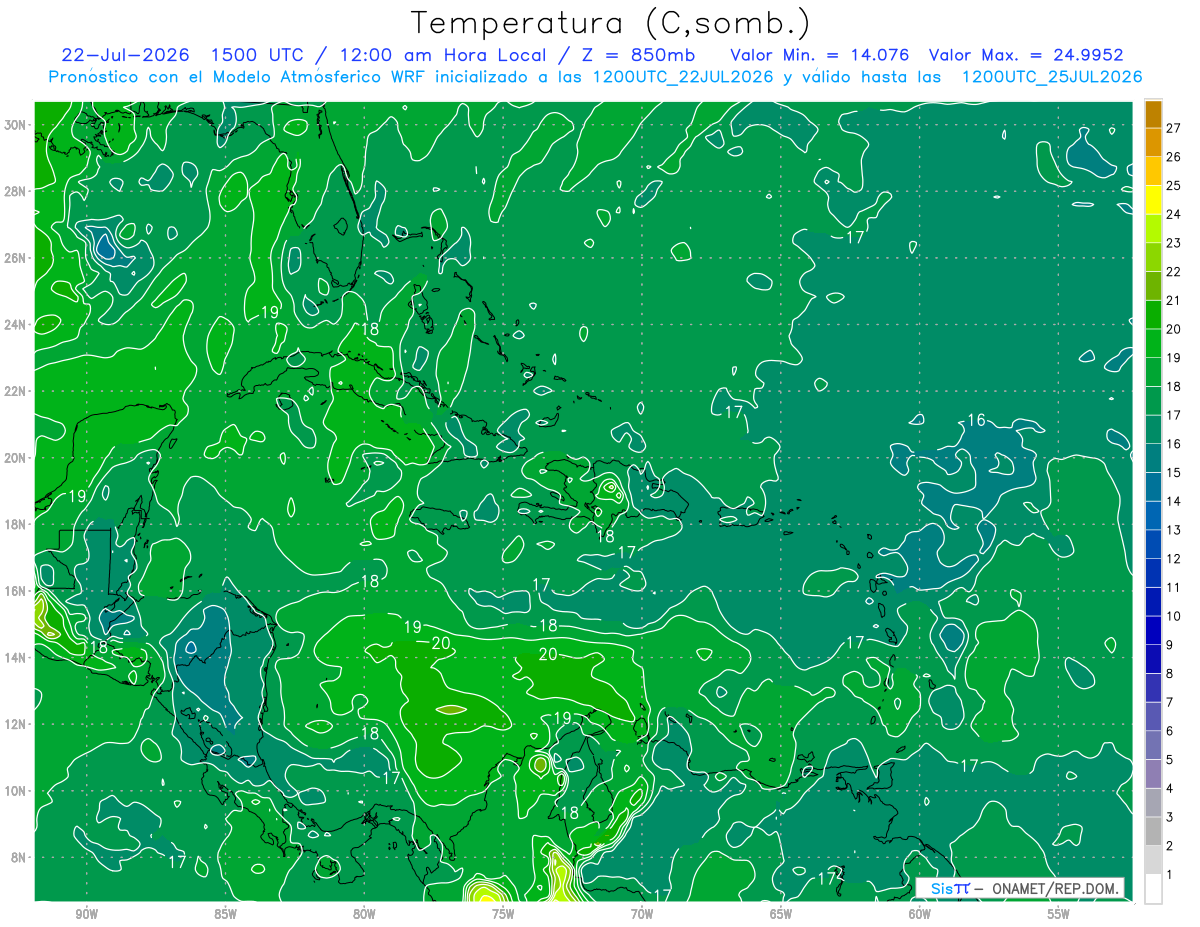Viewport: 1200px width, 927px height.
Task: Click the 85W longitude axis label
Action: pos(226,914)
